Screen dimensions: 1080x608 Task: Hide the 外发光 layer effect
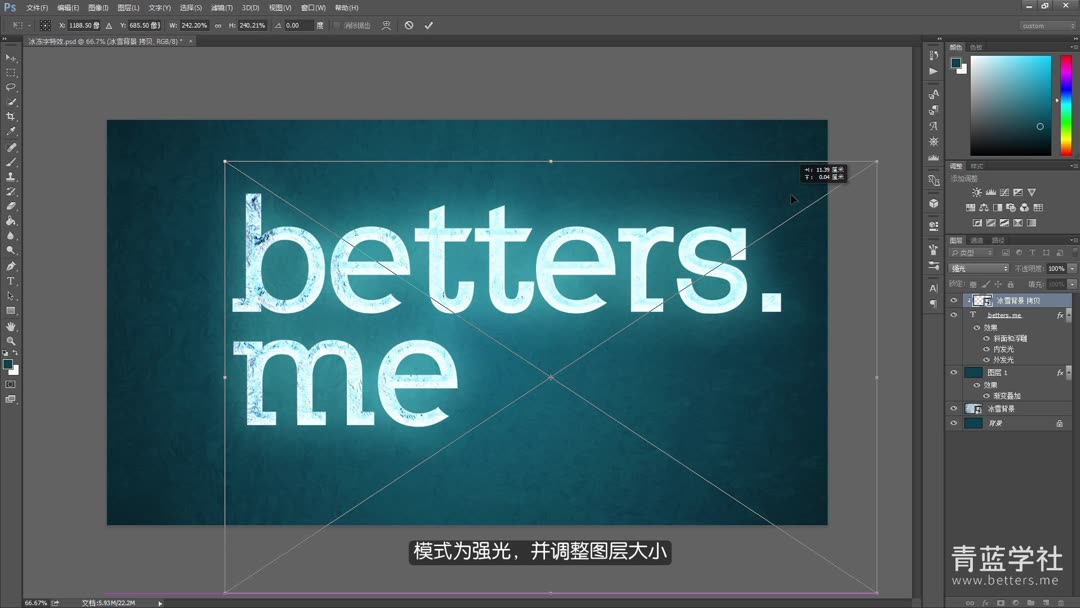click(986, 359)
